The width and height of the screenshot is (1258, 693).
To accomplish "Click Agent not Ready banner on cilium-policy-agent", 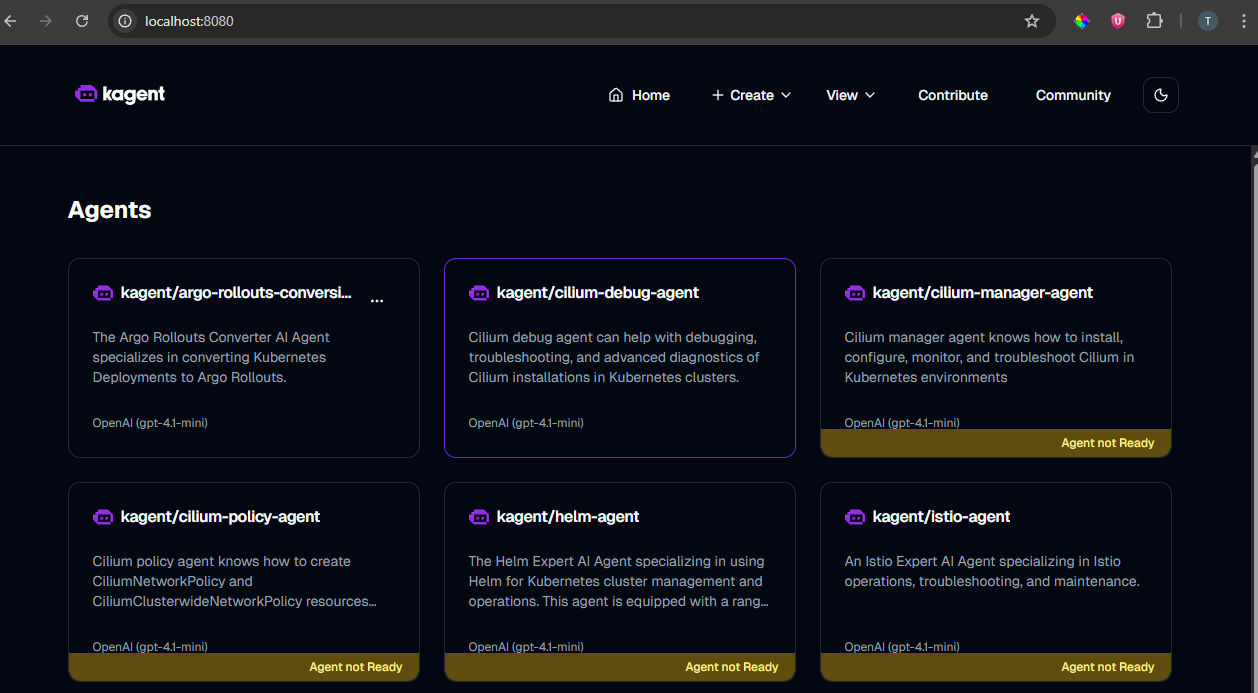I will pos(244,667).
